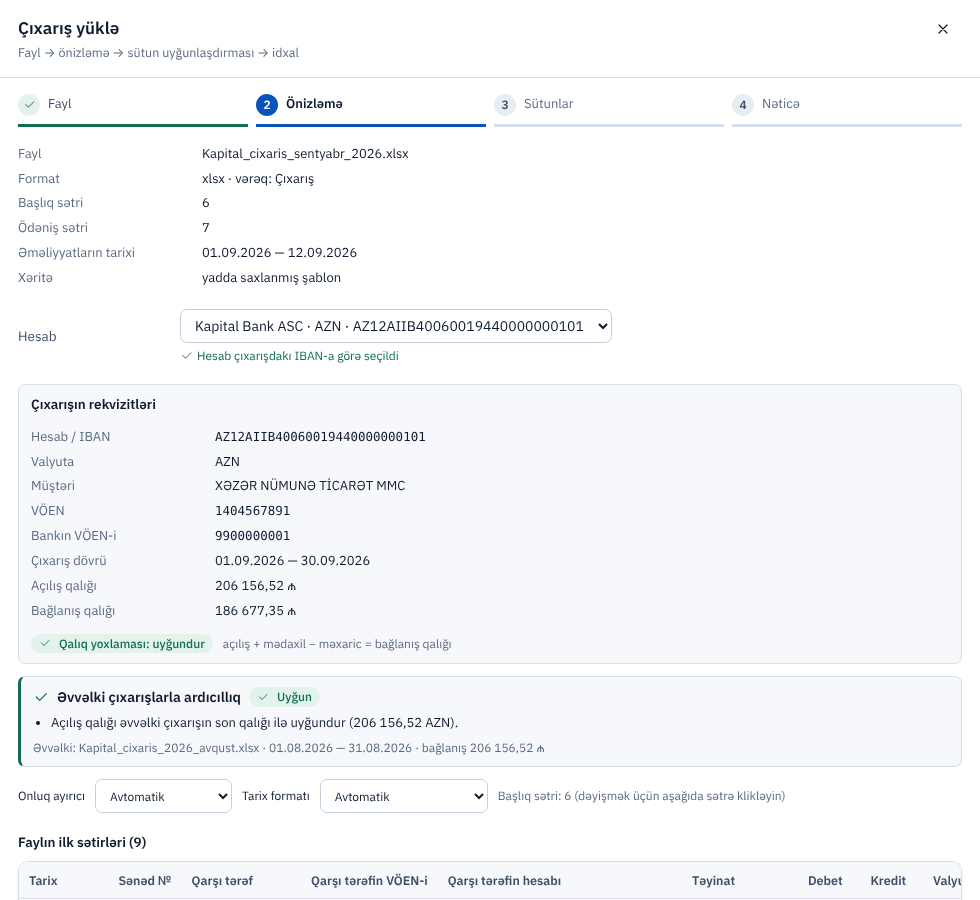Click the file name Kapital_cixaris_sentyabr_2026.xlsx
Screen dimensions: 980x900
tap(305, 154)
